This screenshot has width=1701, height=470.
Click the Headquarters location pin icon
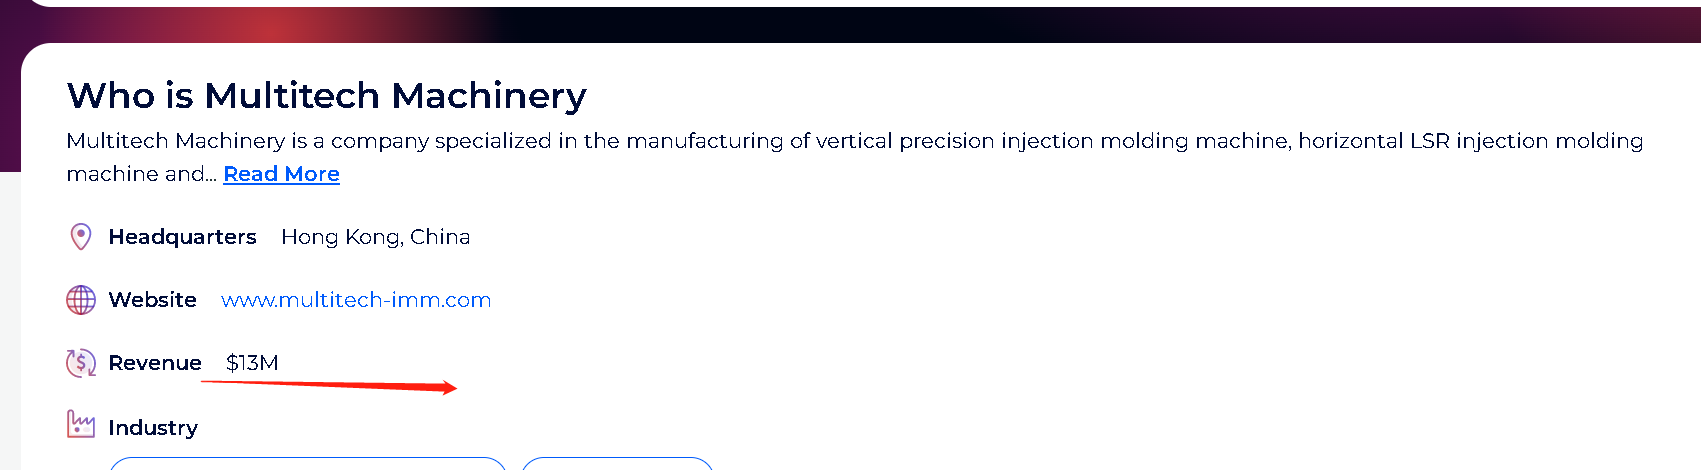tap(81, 237)
